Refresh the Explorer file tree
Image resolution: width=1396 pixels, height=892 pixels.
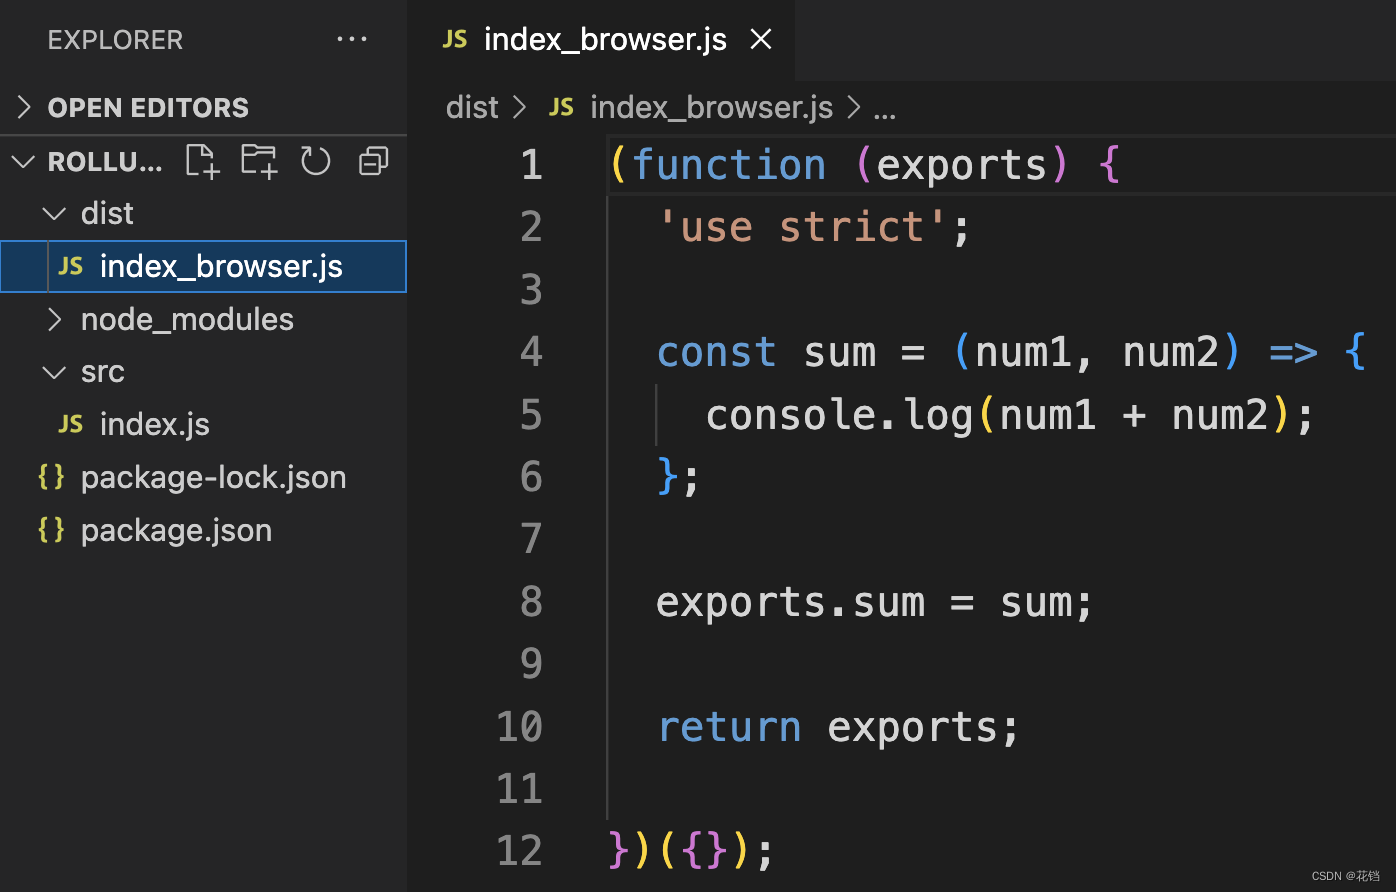[x=316, y=161]
